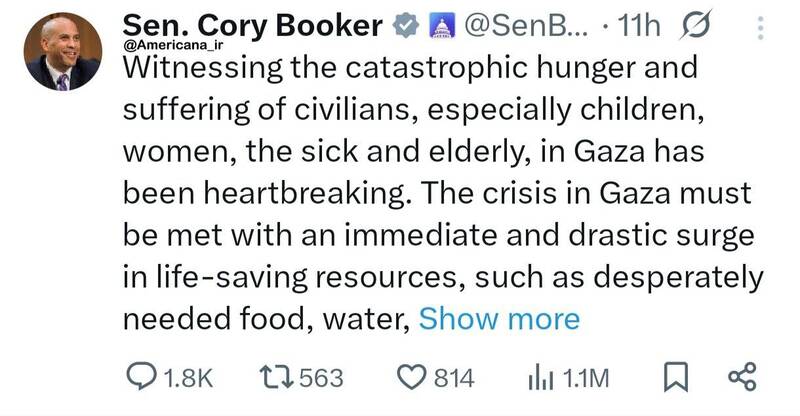Toggle the heart like icon

coord(411,377)
